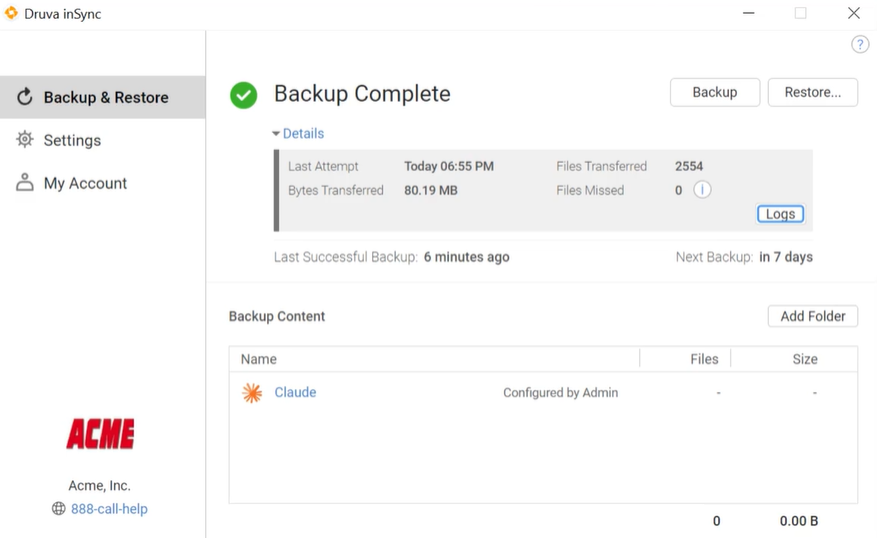Screen dimensions: 877x538
Task: Click the Backup & Restore refresh icon
Action: point(25,97)
